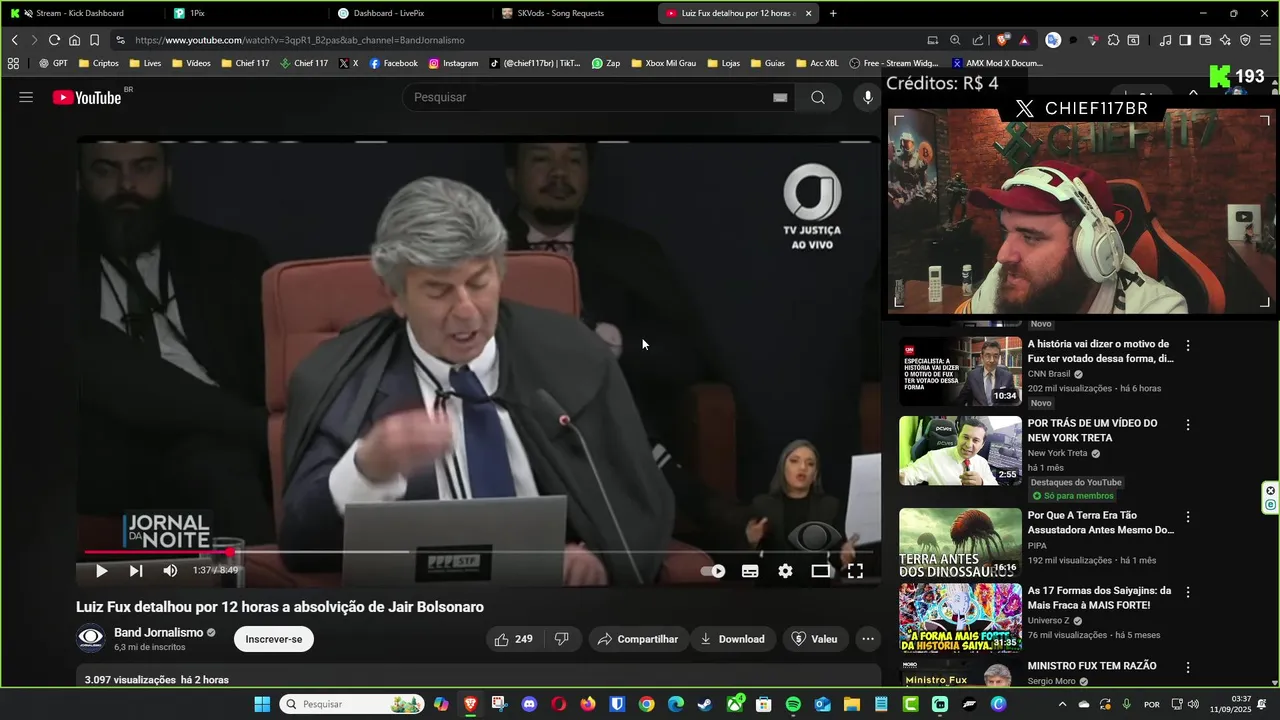Open the browser extensions puzzle icon
Image resolution: width=1280 pixels, height=720 pixels.
(1113, 40)
